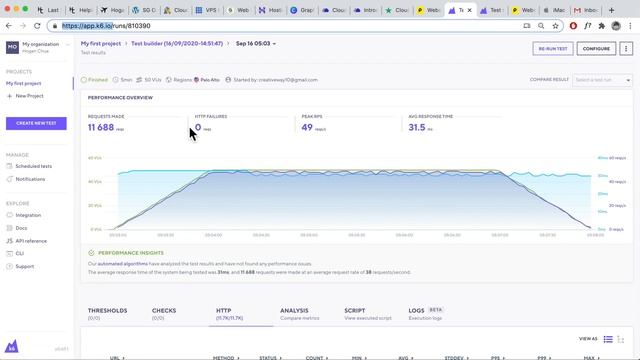Image resolution: width=640 pixels, height=360 pixels.
Task: Sort table by STDDEV column
Action: click(x=456, y=358)
